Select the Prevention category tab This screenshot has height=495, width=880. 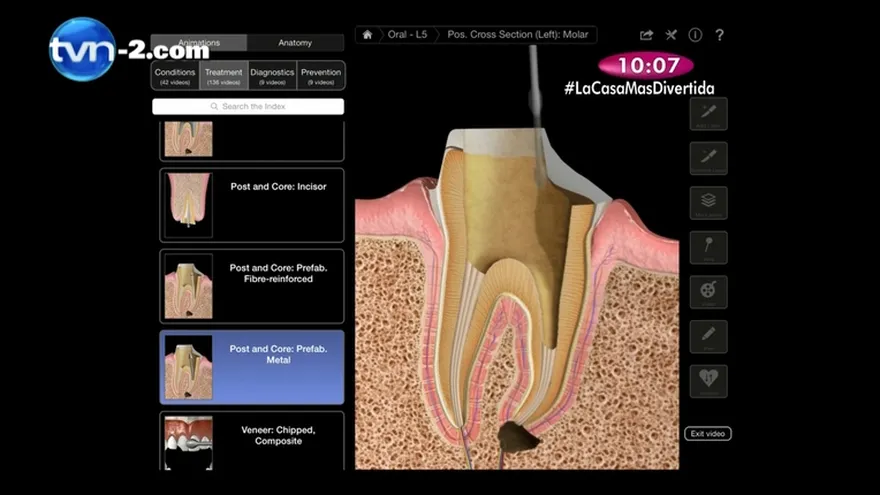click(321, 76)
